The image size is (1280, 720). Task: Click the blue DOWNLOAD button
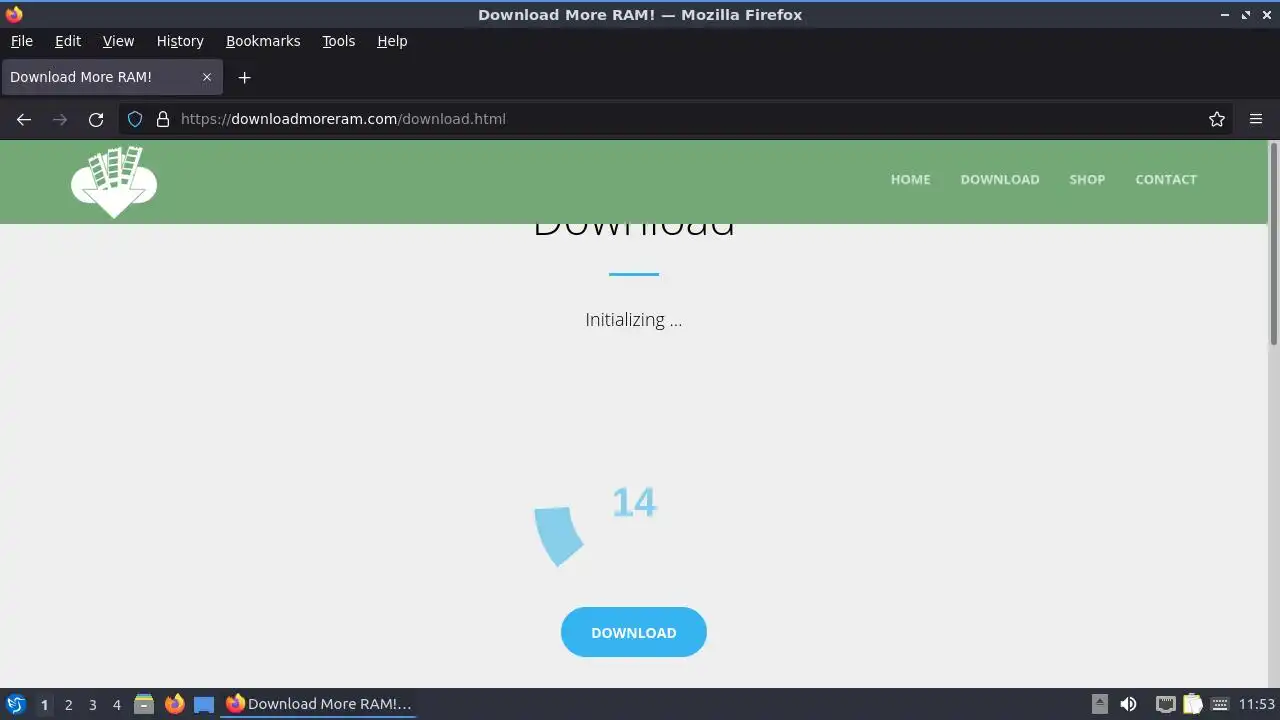(x=634, y=632)
